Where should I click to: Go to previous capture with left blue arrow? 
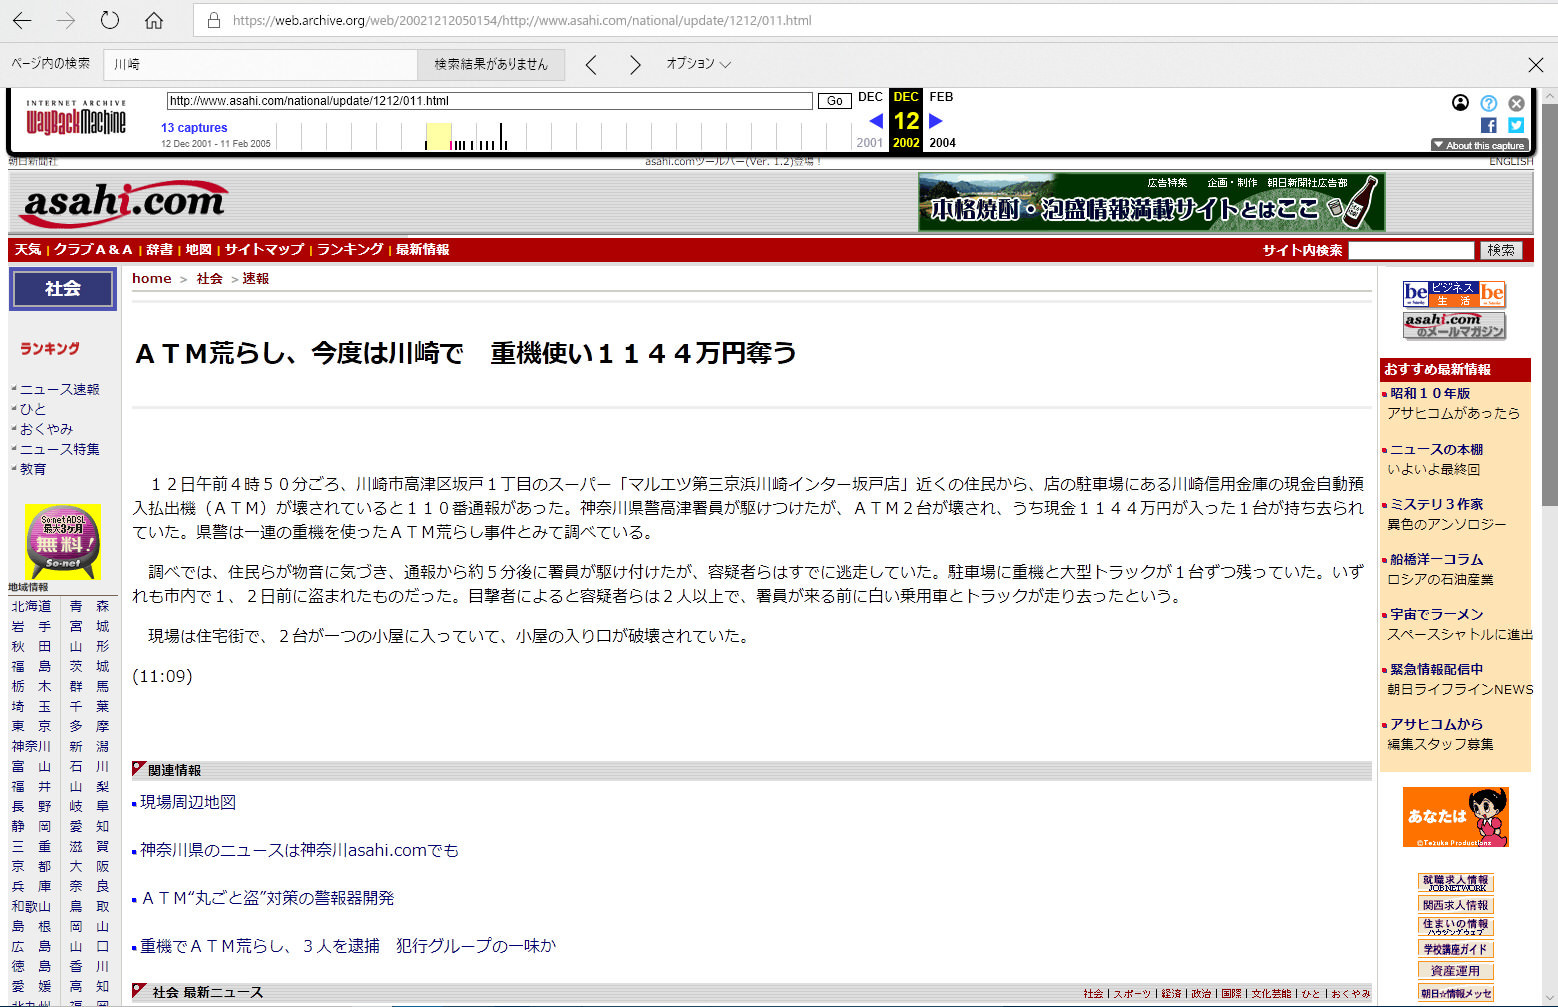click(876, 121)
